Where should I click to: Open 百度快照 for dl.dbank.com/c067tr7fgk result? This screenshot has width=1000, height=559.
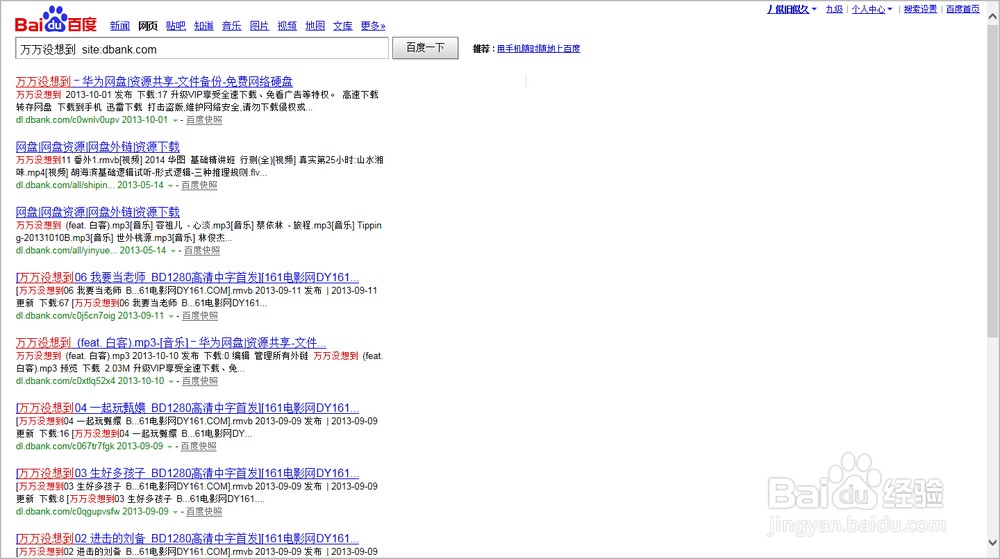(x=198, y=446)
